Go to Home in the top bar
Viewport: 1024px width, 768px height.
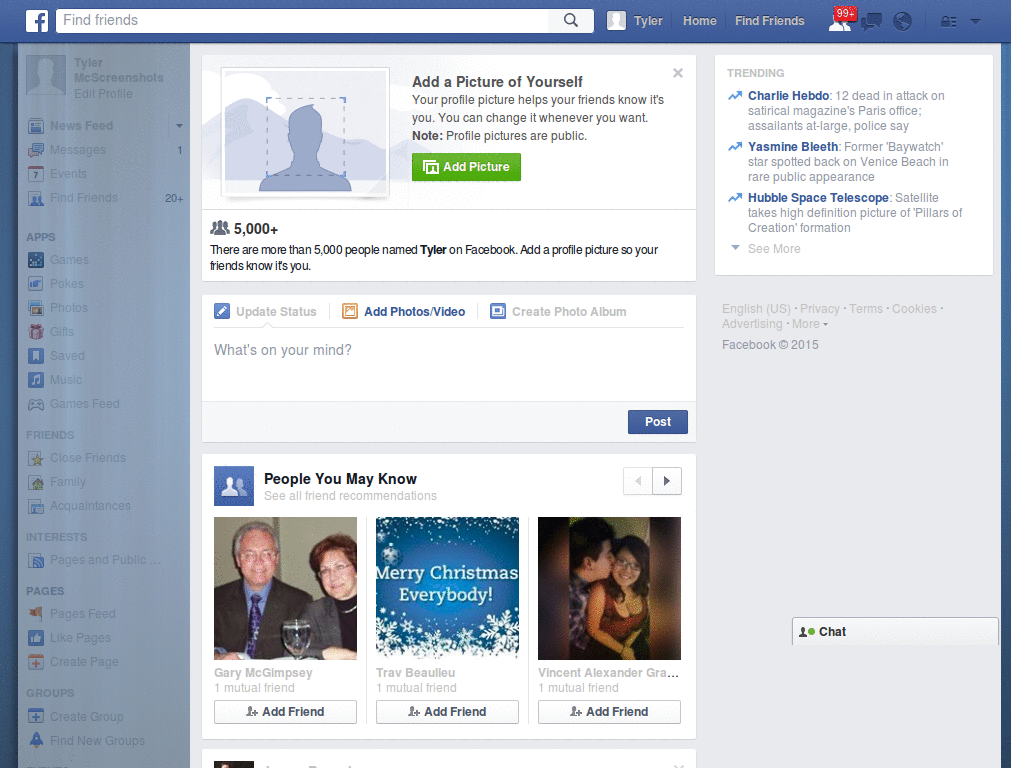point(699,21)
